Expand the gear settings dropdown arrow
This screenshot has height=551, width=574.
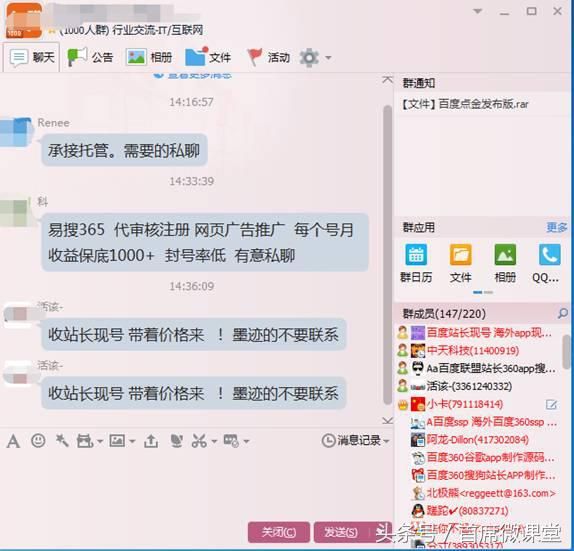[328, 57]
